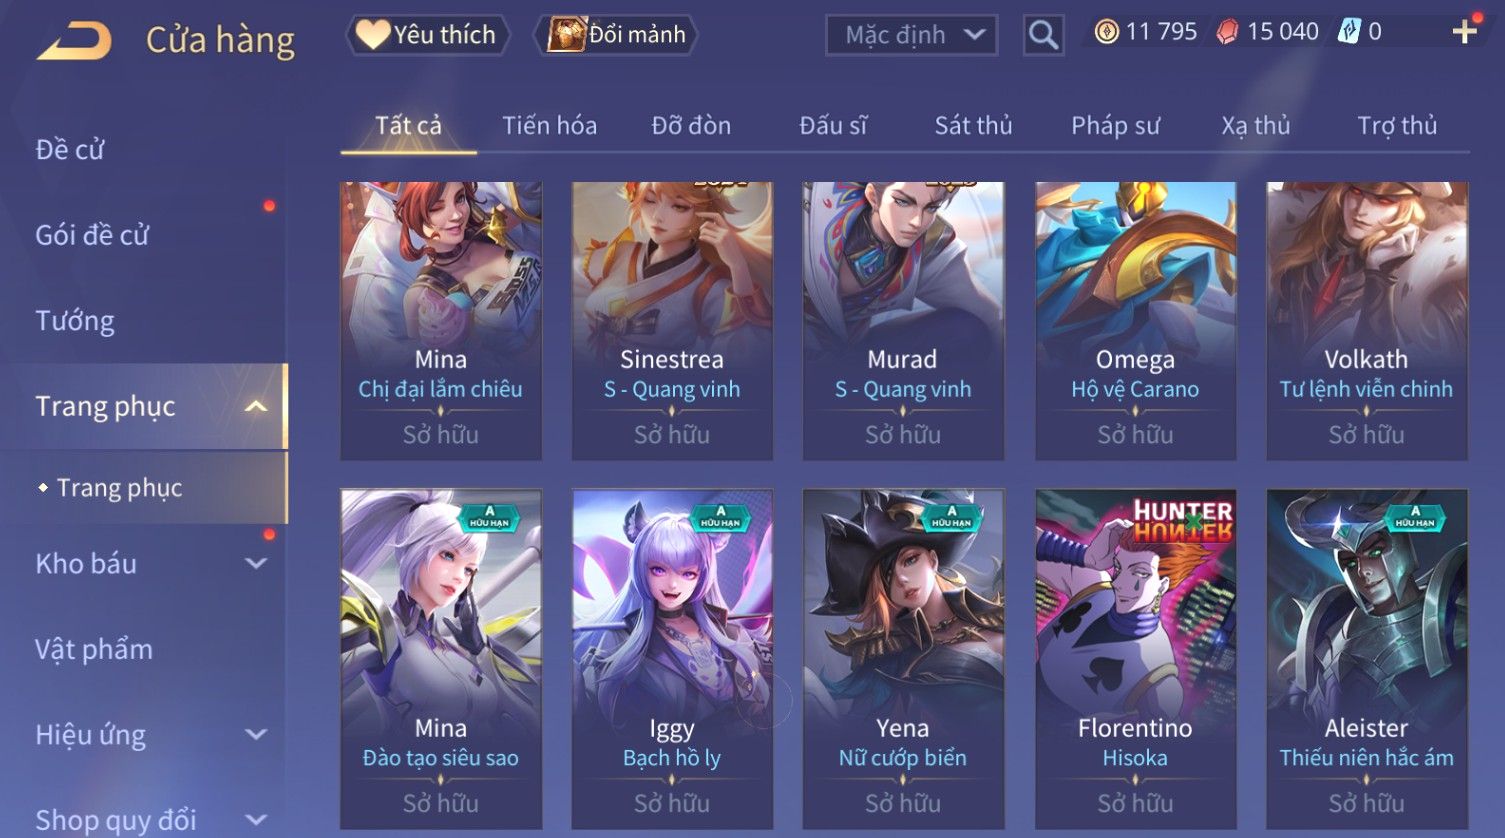The height and width of the screenshot is (838, 1505).
Task: Select the Omega Hộ vệ Carano skin
Action: point(1135,321)
